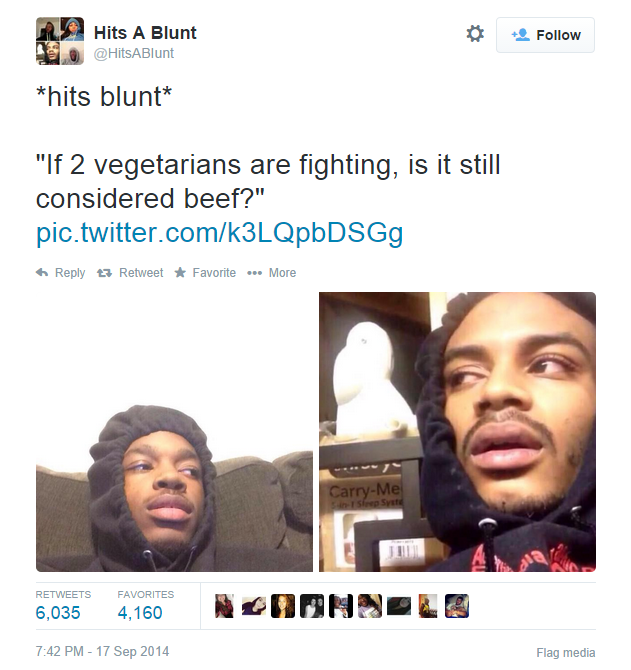Favorite the tweet with star icon
631x670 pixels.
coord(180,272)
